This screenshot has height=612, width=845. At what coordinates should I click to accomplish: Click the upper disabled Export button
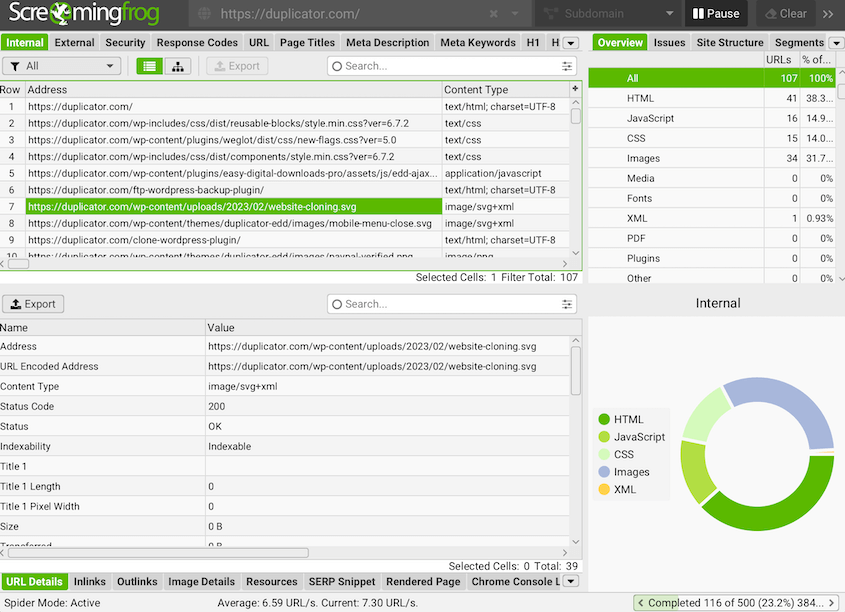pyautogui.click(x=237, y=66)
